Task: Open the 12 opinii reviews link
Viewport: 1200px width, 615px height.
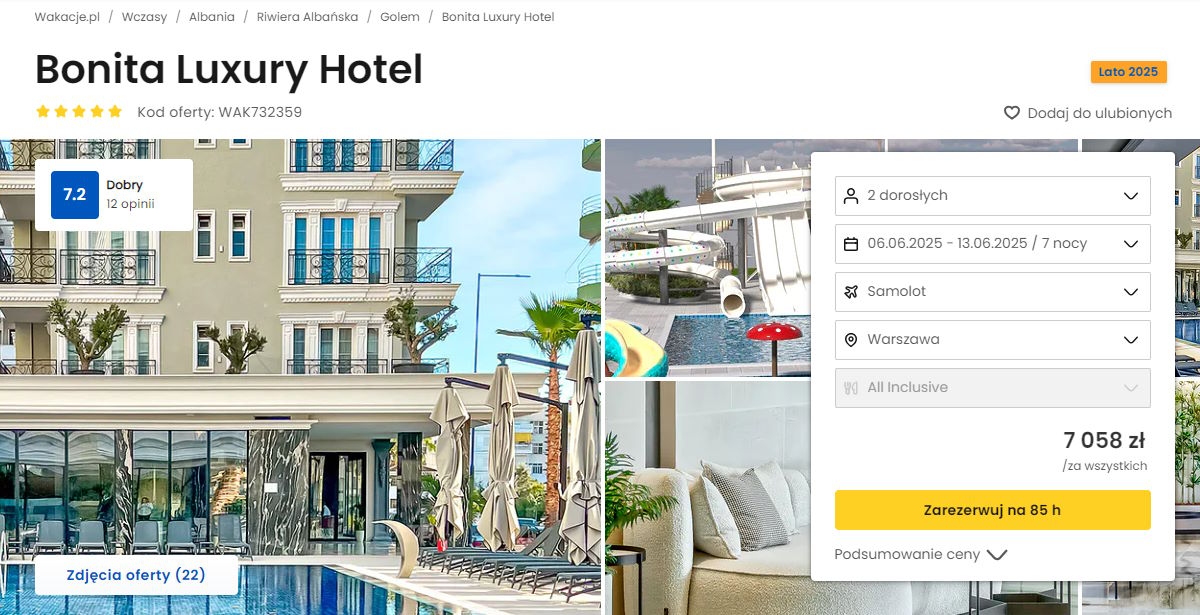Action: [x=131, y=204]
